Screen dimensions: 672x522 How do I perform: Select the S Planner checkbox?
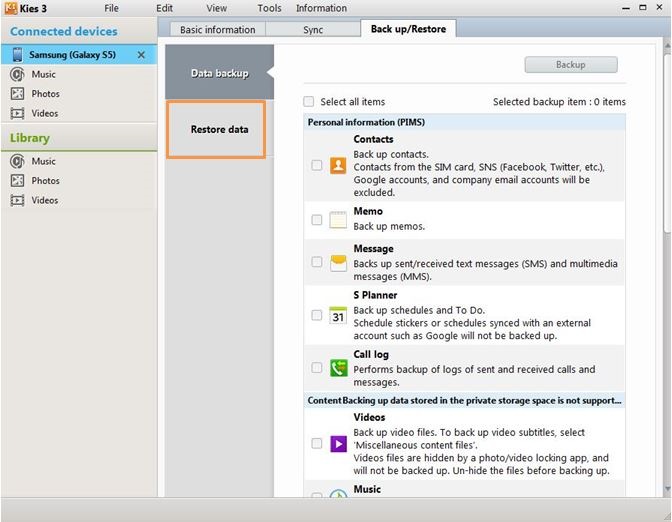[x=317, y=315]
